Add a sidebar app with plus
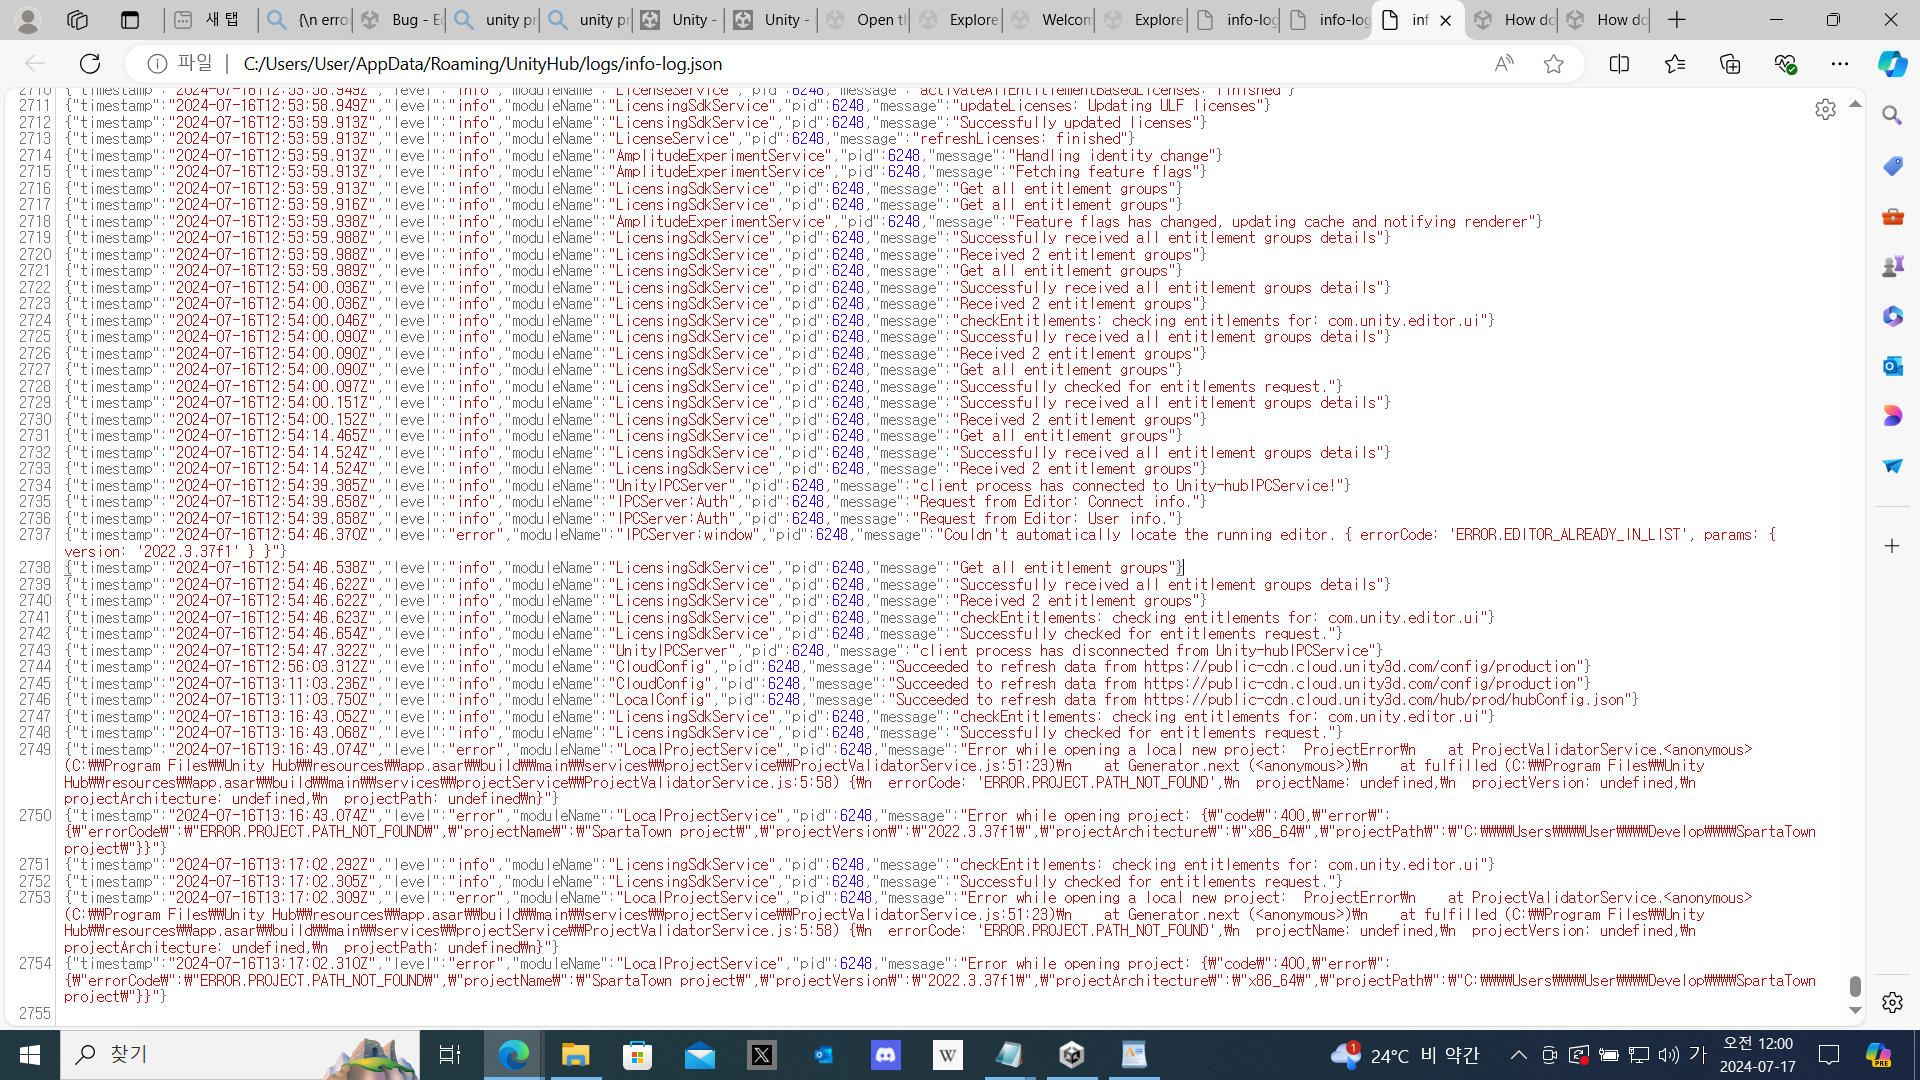Image resolution: width=1920 pixels, height=1080 pixels. tap(1892, 546)
